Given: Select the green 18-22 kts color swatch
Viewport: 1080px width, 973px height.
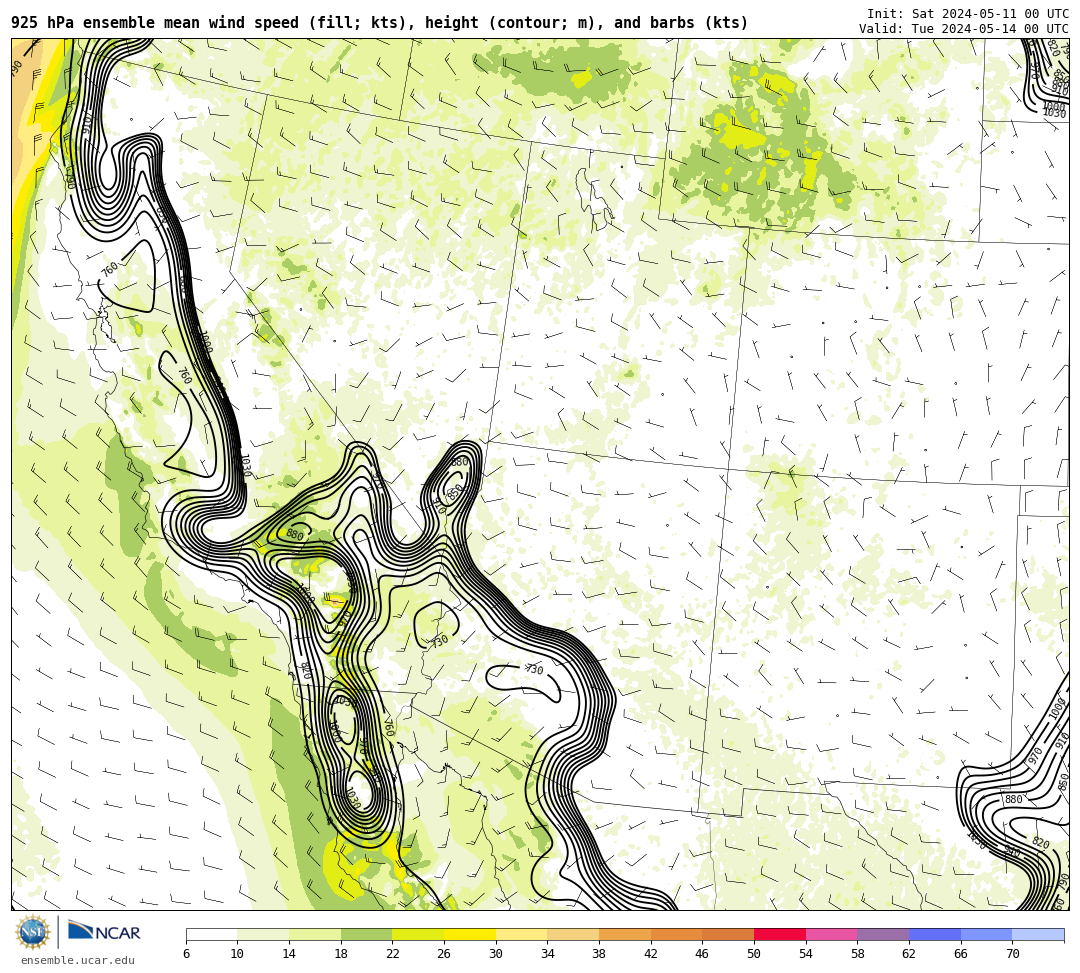Looking at the screenshot, I should (366, 934).
